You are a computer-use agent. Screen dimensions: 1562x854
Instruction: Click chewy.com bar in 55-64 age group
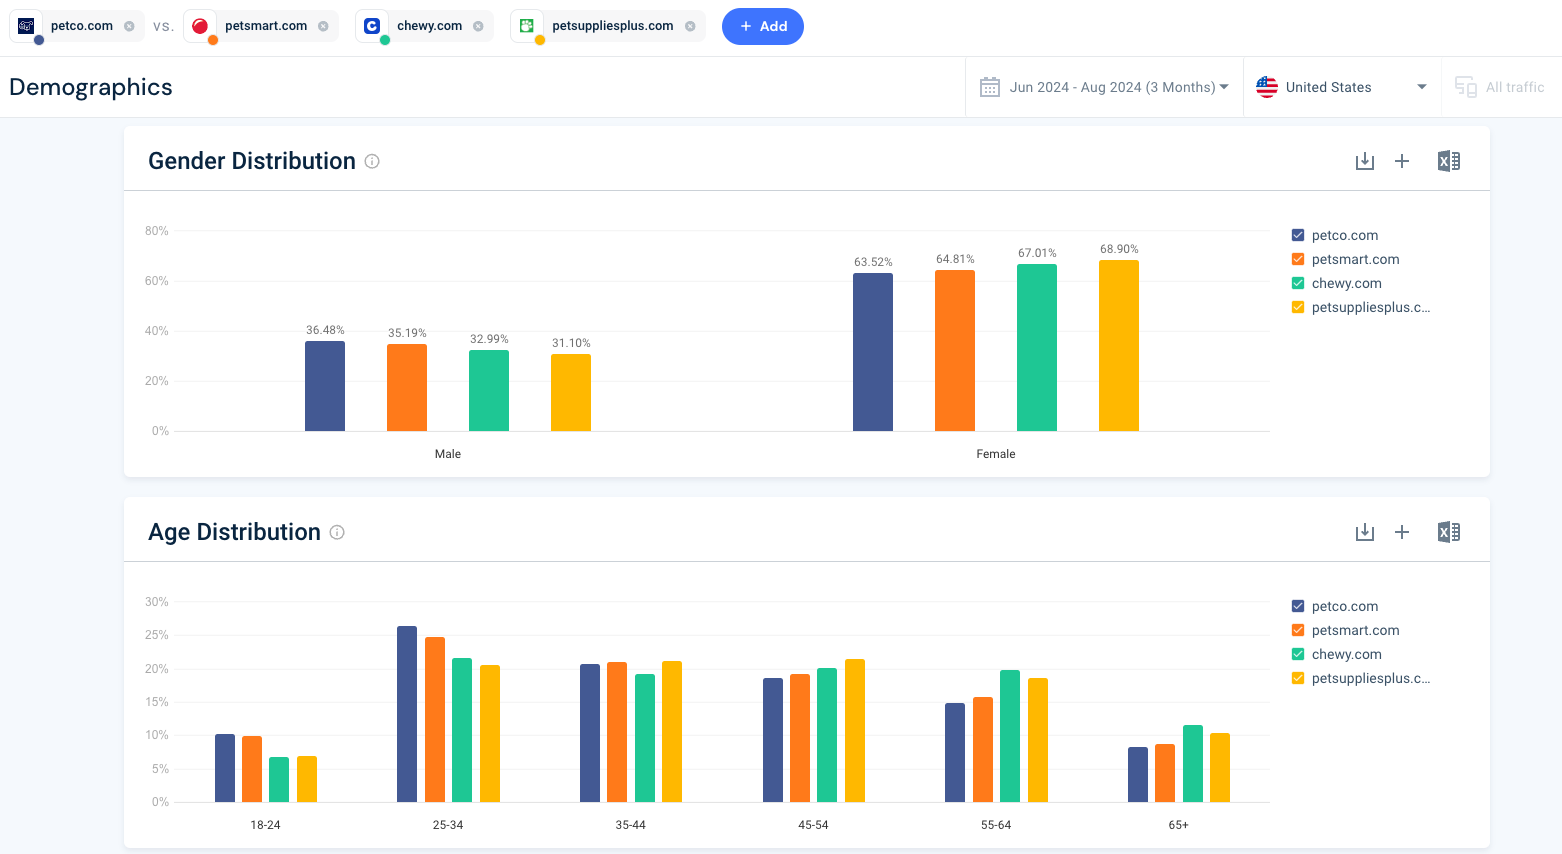click(1010, 736)
